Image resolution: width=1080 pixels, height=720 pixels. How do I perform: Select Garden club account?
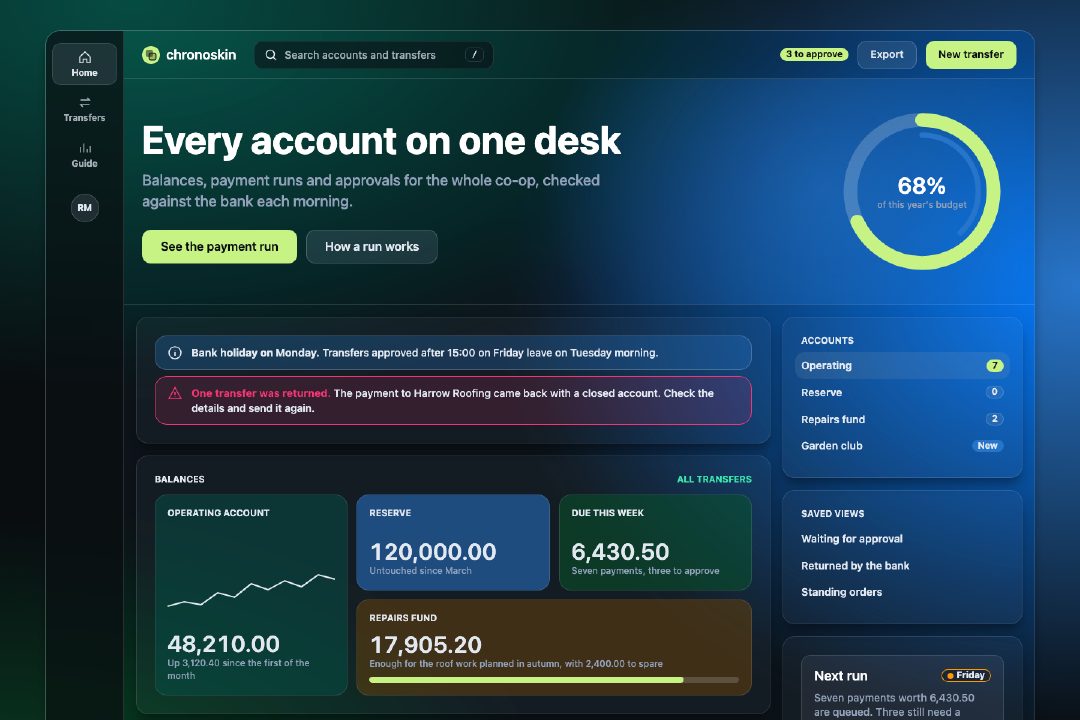tap(902, 446)
